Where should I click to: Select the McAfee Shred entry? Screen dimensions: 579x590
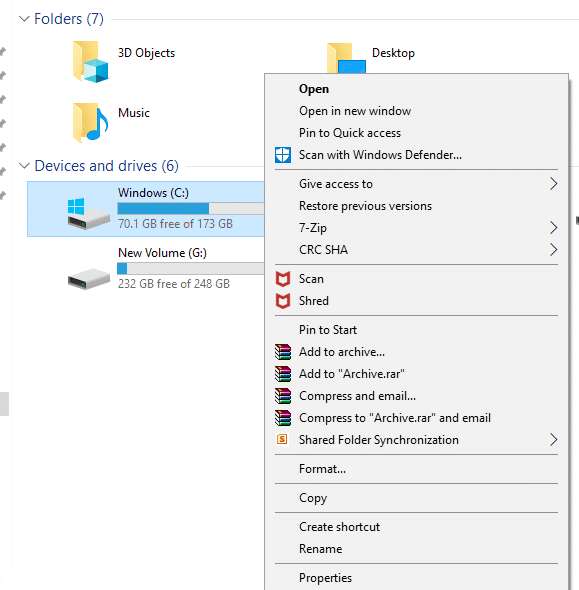click(x=416, y=301)
